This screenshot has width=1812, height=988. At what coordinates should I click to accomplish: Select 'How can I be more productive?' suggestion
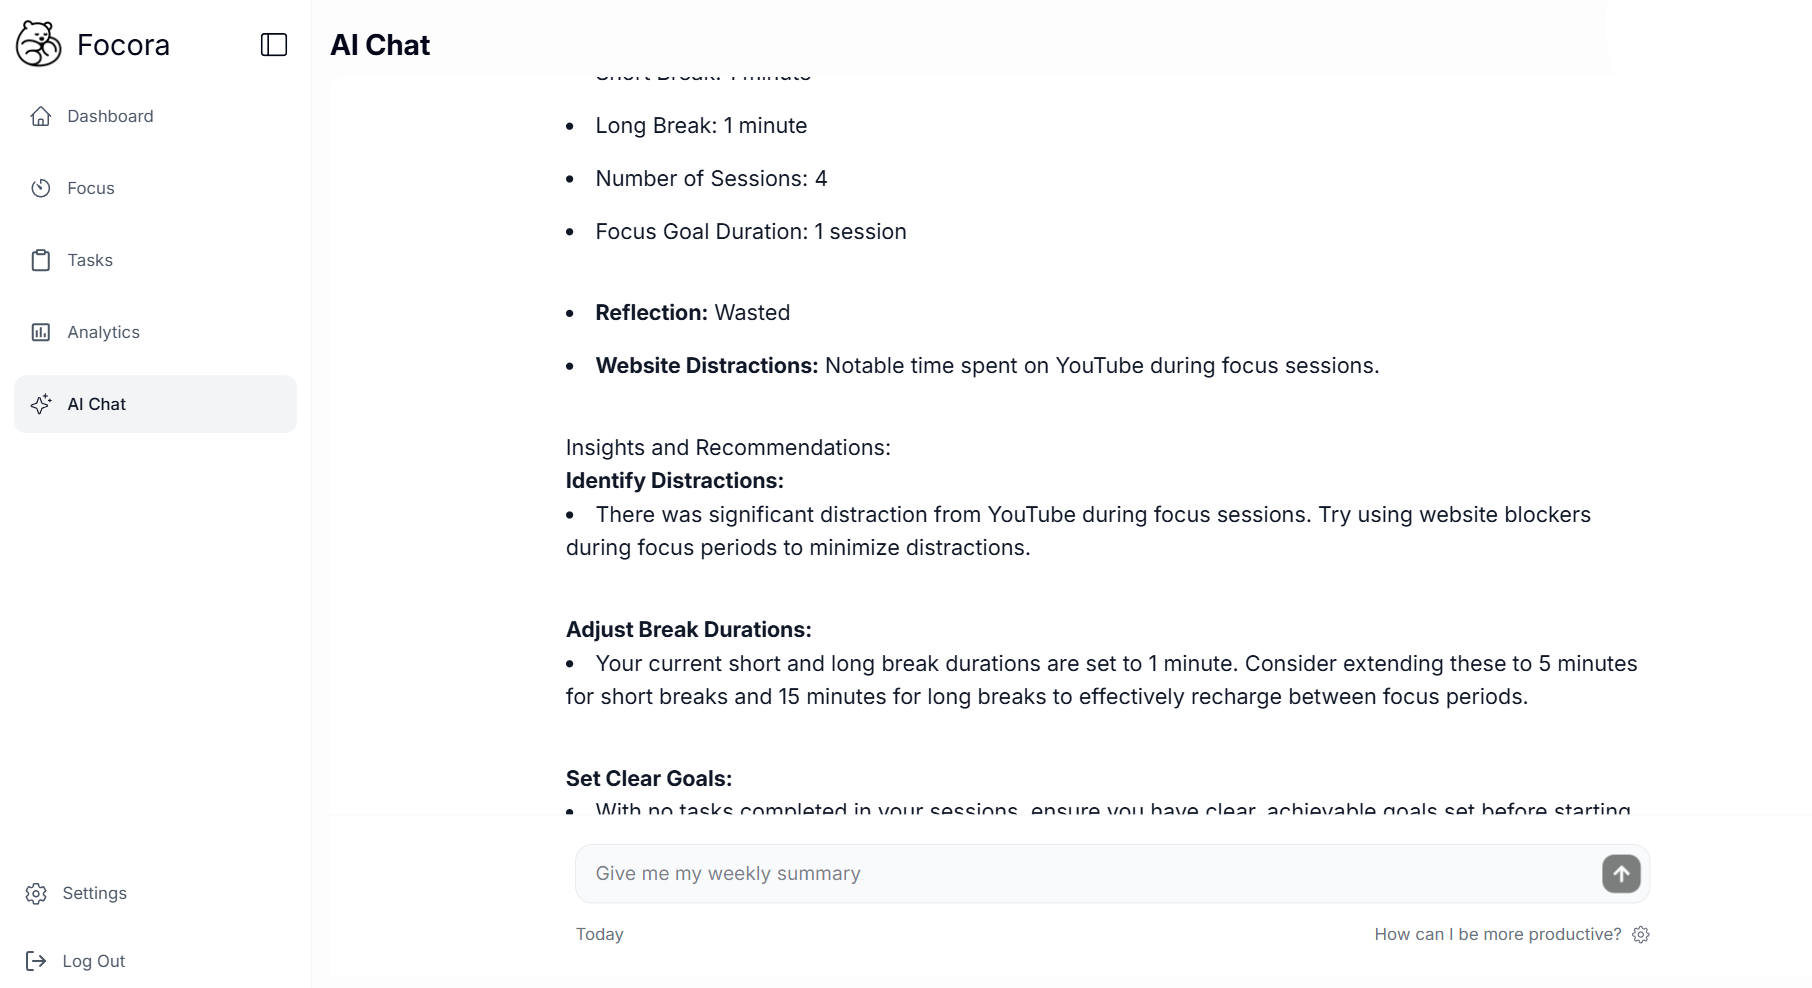click(x=1498, y=934)
